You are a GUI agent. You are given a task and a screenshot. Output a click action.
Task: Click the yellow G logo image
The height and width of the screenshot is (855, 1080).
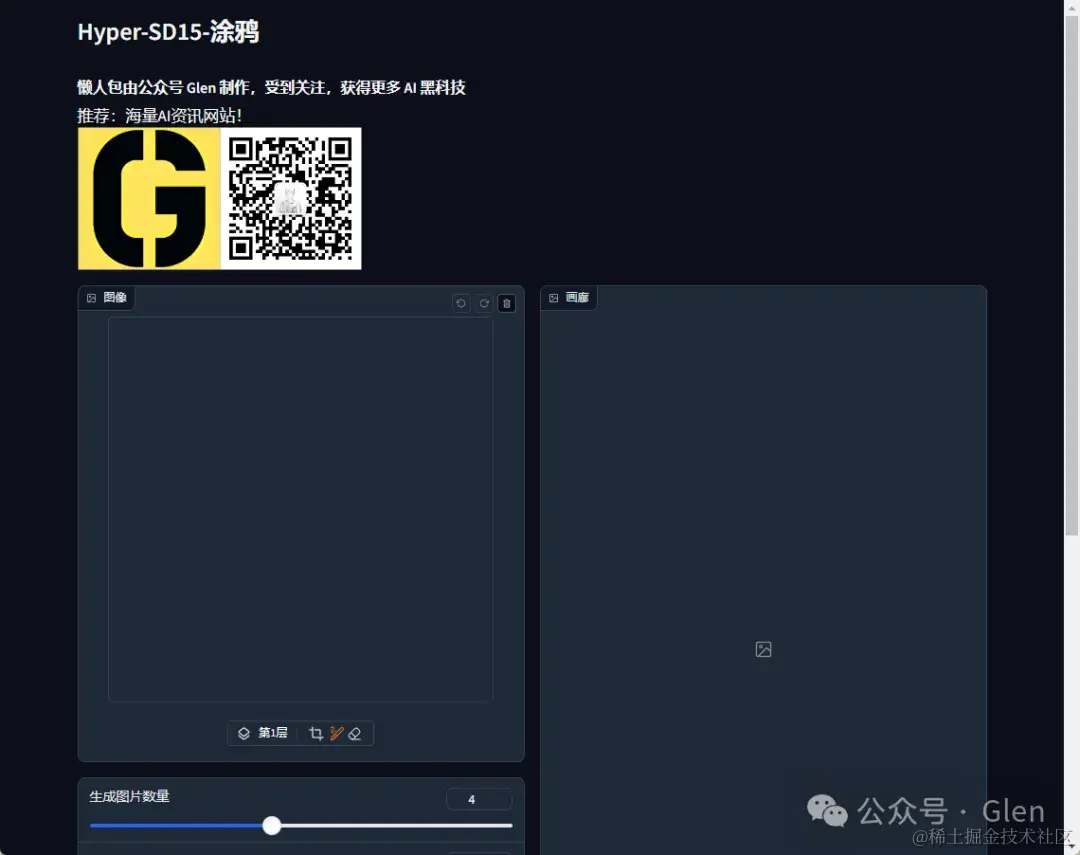coord(149,198)
